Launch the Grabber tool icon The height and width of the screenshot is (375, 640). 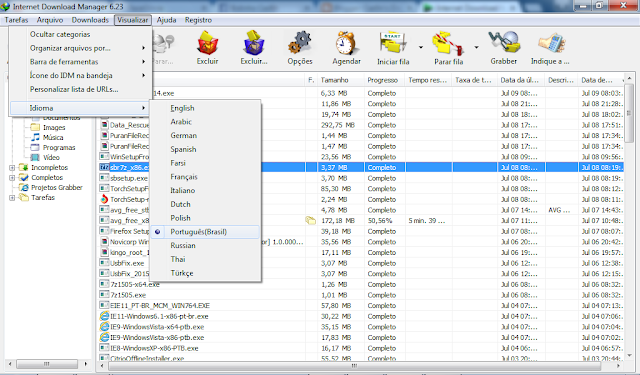[504, 42]
